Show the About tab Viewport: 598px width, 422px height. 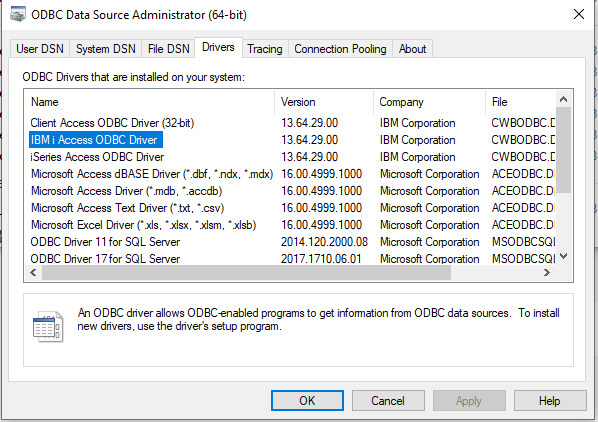click(x=412, y=49)
